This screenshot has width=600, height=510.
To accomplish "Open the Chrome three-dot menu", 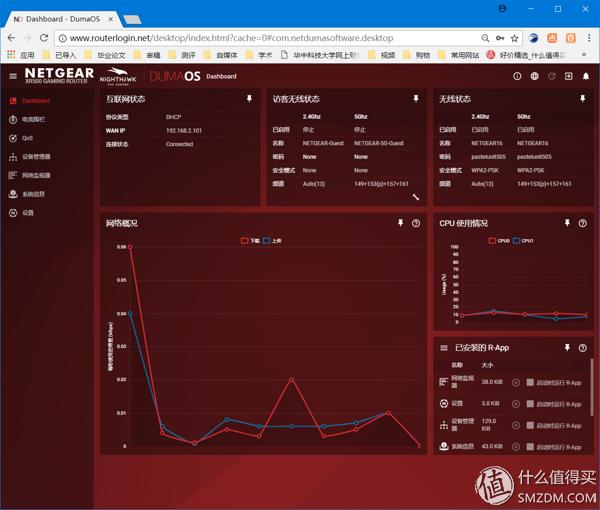I will pyautogui.click(x=589, y=38).
